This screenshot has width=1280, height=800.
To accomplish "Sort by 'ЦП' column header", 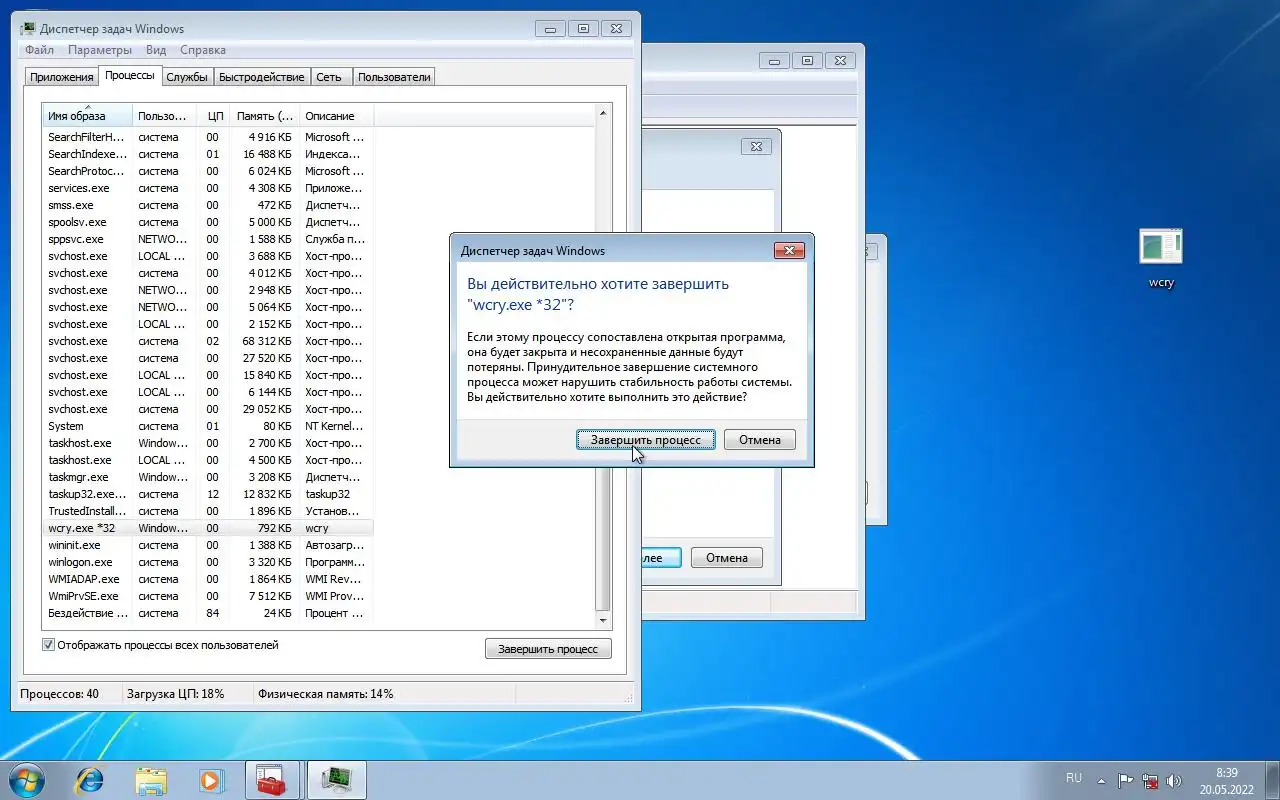I will tap(212, 115).
